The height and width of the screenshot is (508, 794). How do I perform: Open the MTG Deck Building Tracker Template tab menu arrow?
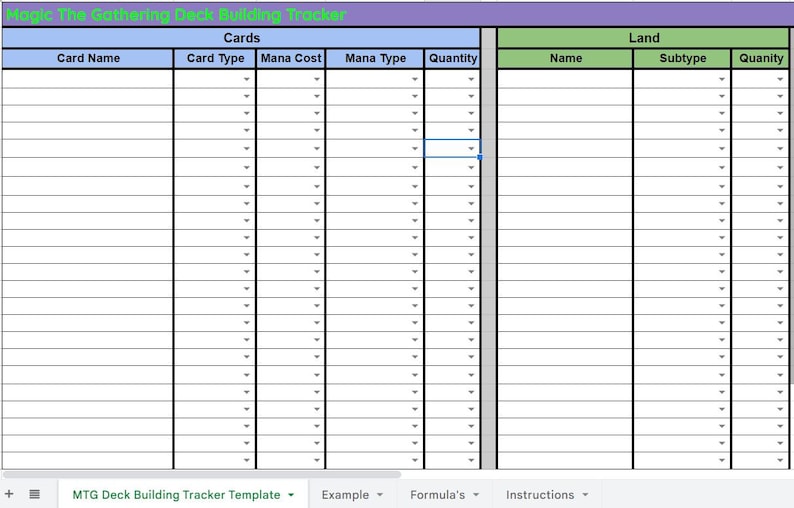coord(291,495)
